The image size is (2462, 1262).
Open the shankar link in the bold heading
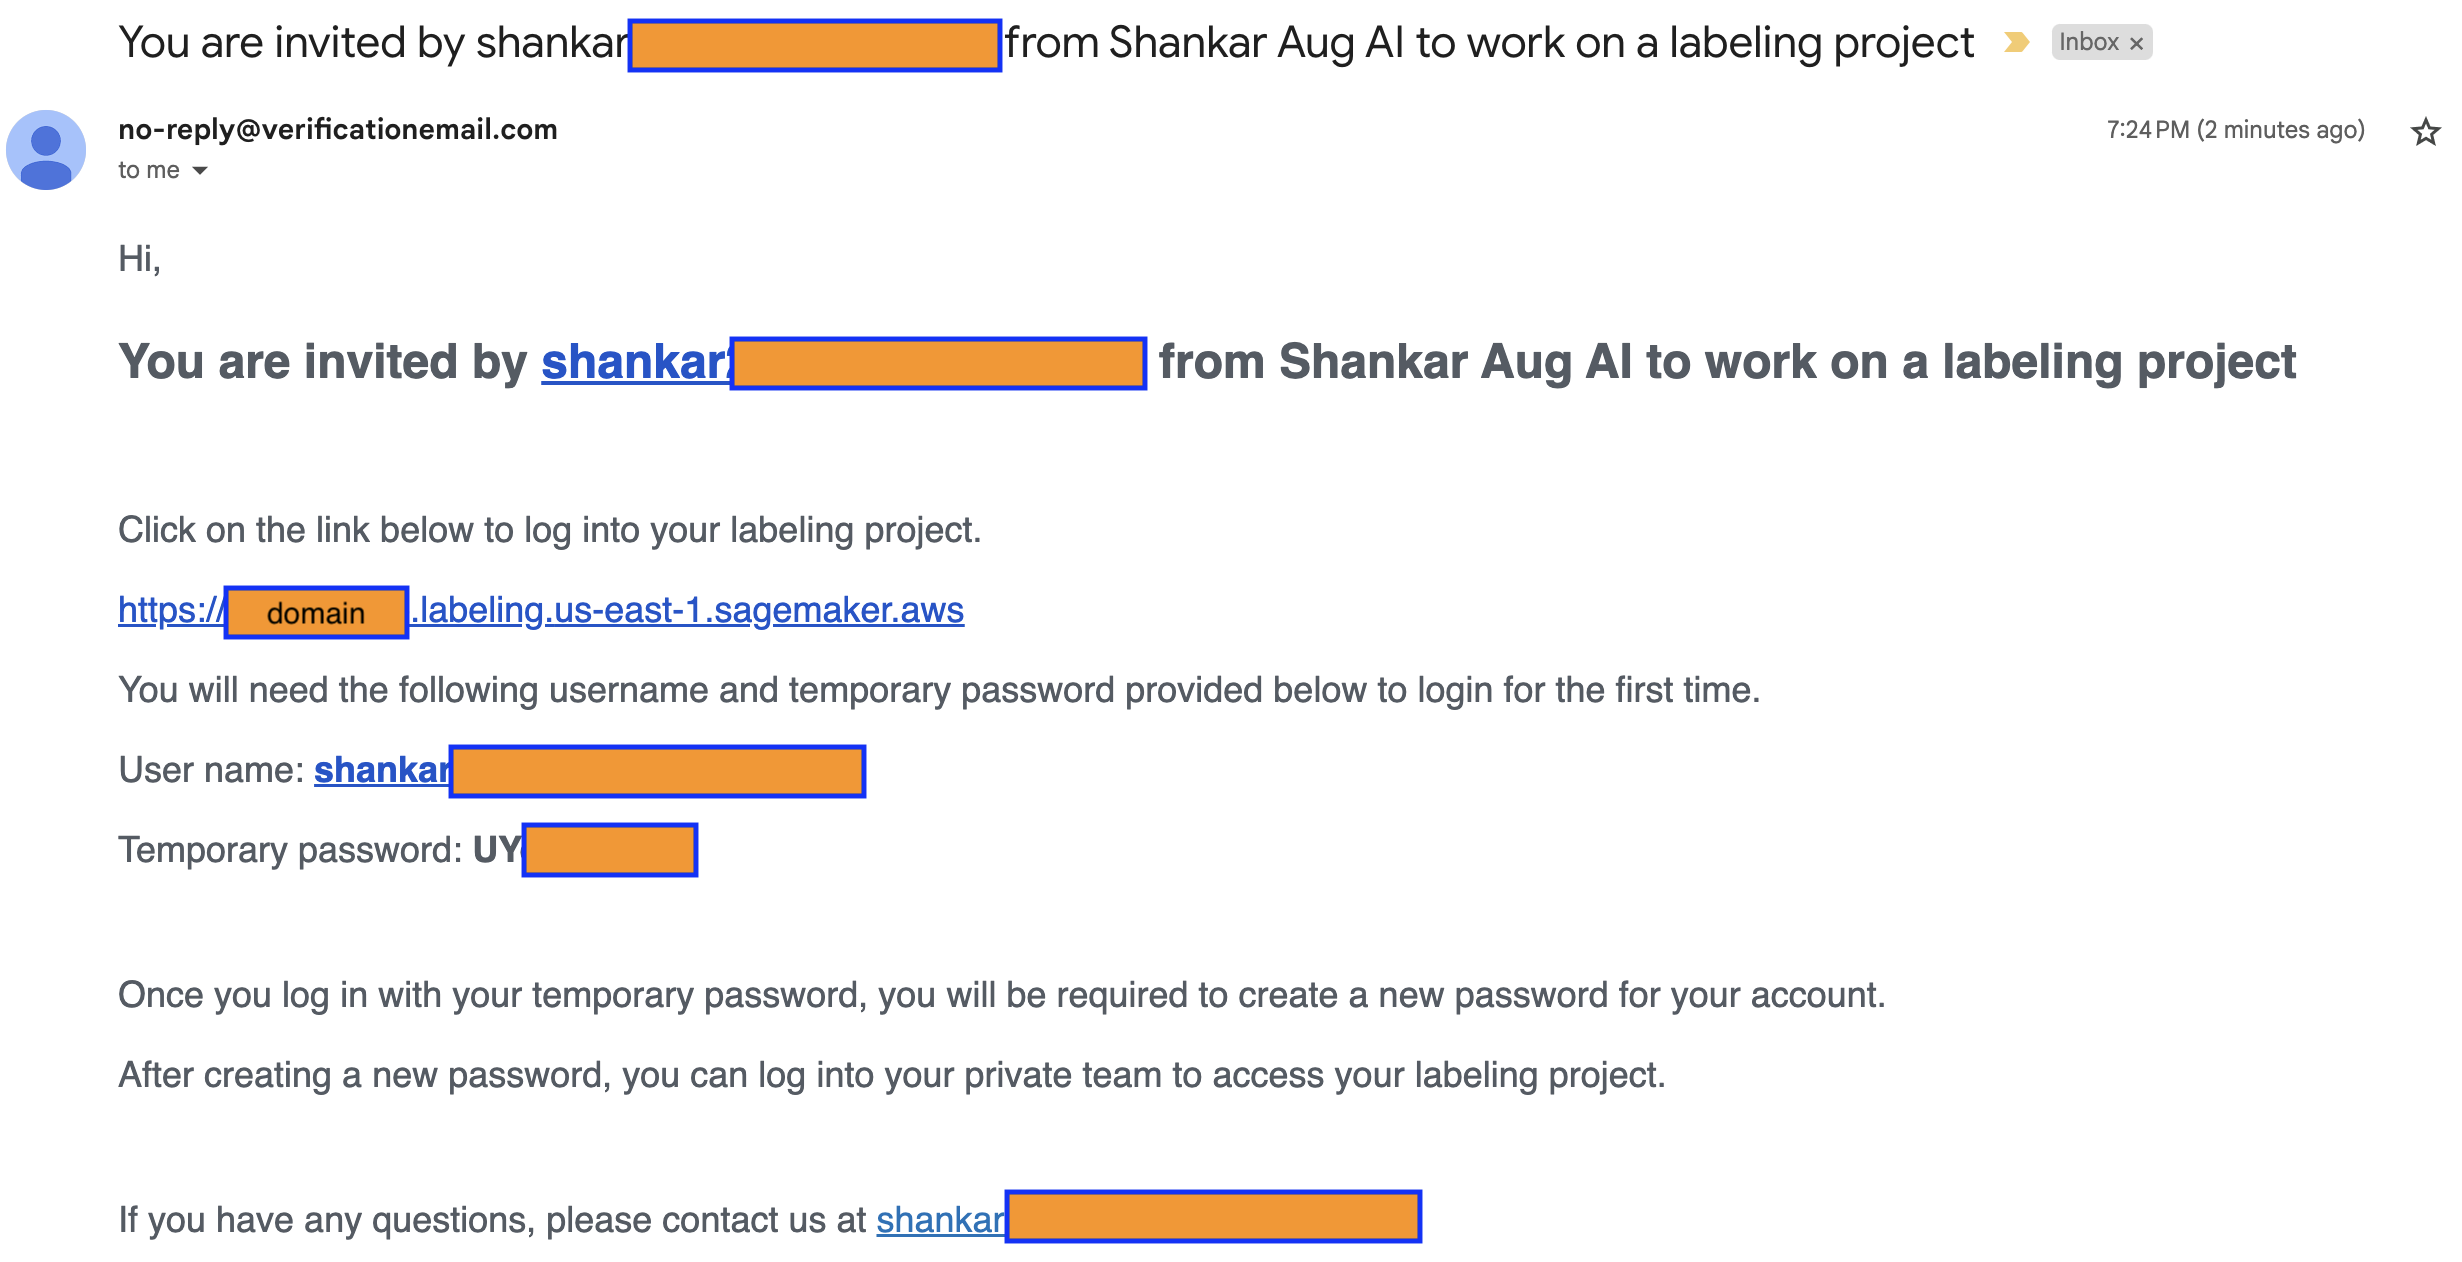tap(635, 362)
